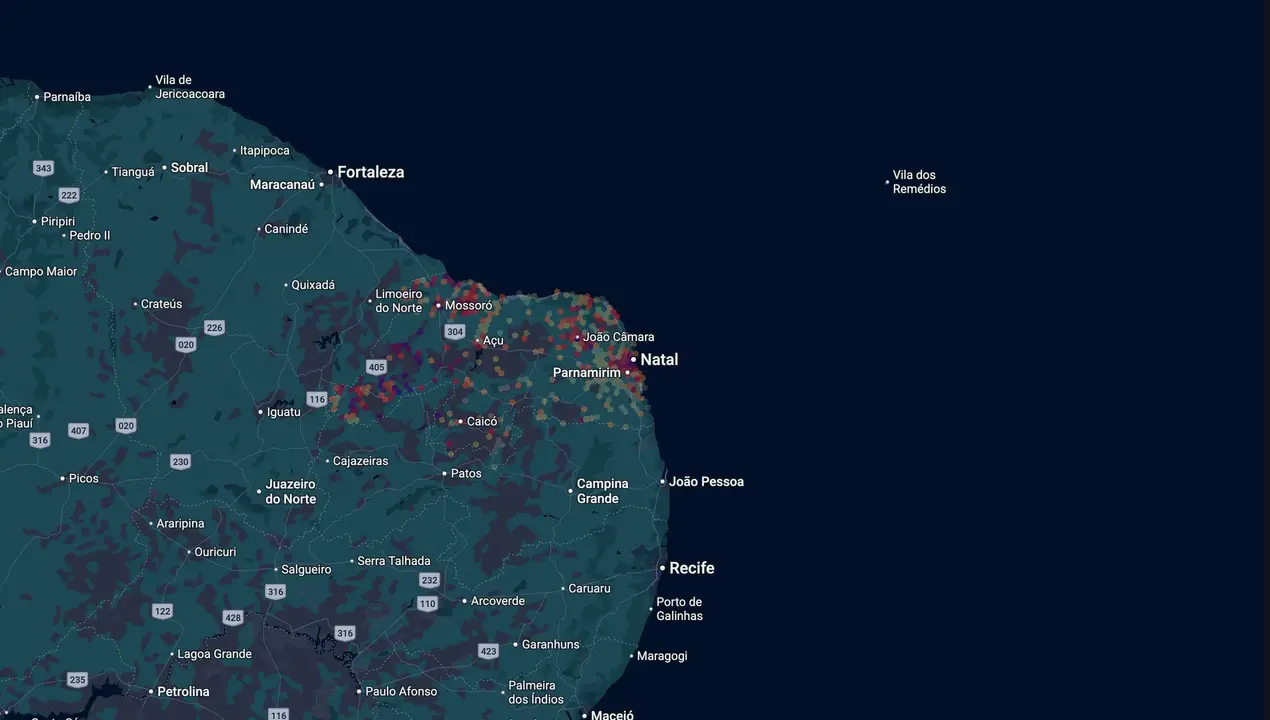This screenshot has width=1270, height=720.
Task: Click the Palmeira dos Índios label
Action: coord(536,693)
